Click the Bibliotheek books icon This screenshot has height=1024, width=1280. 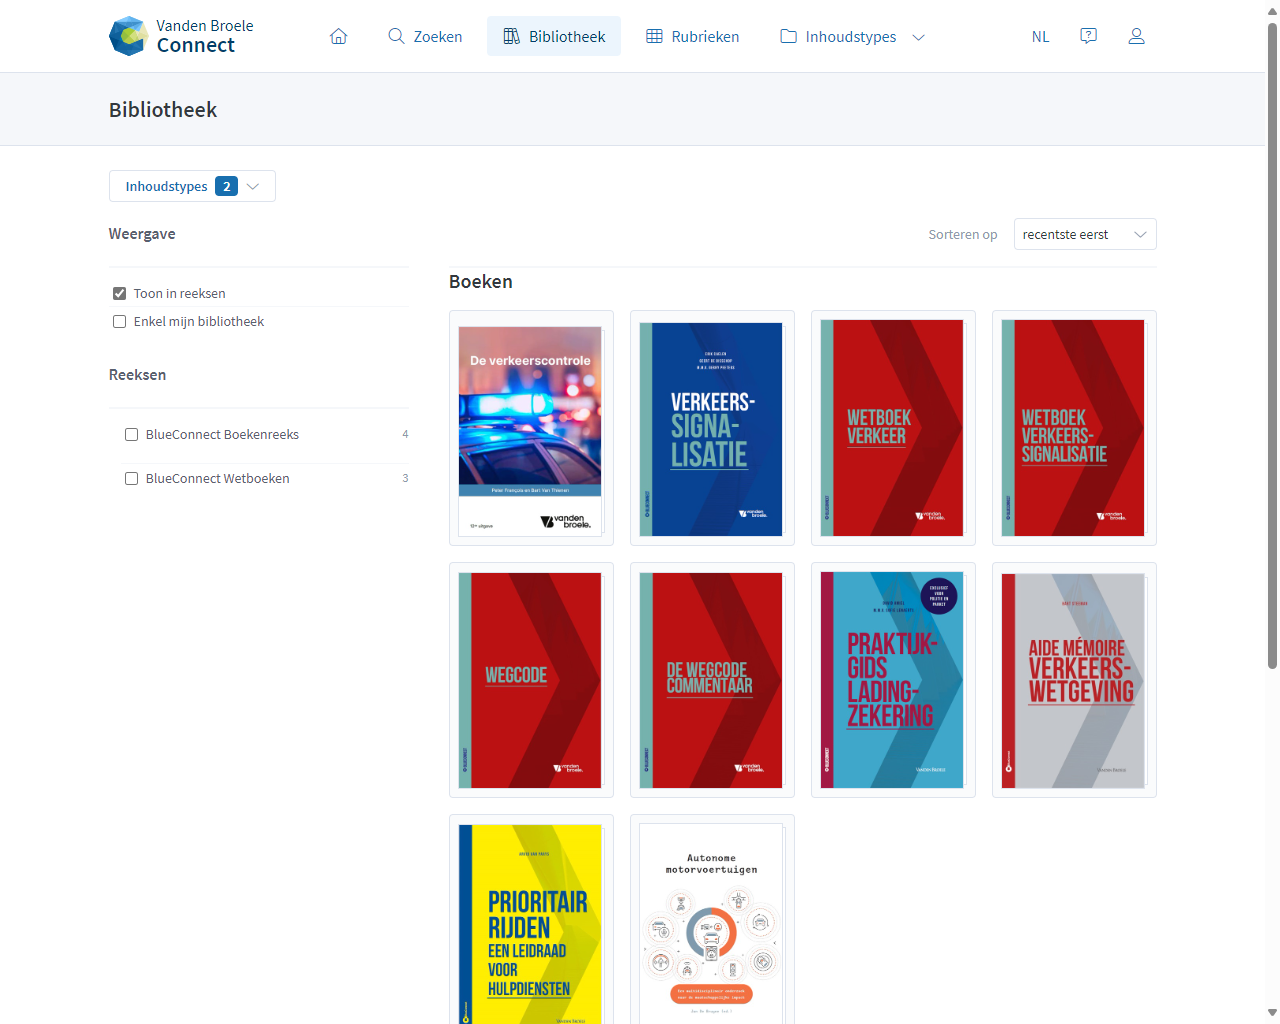511,36
